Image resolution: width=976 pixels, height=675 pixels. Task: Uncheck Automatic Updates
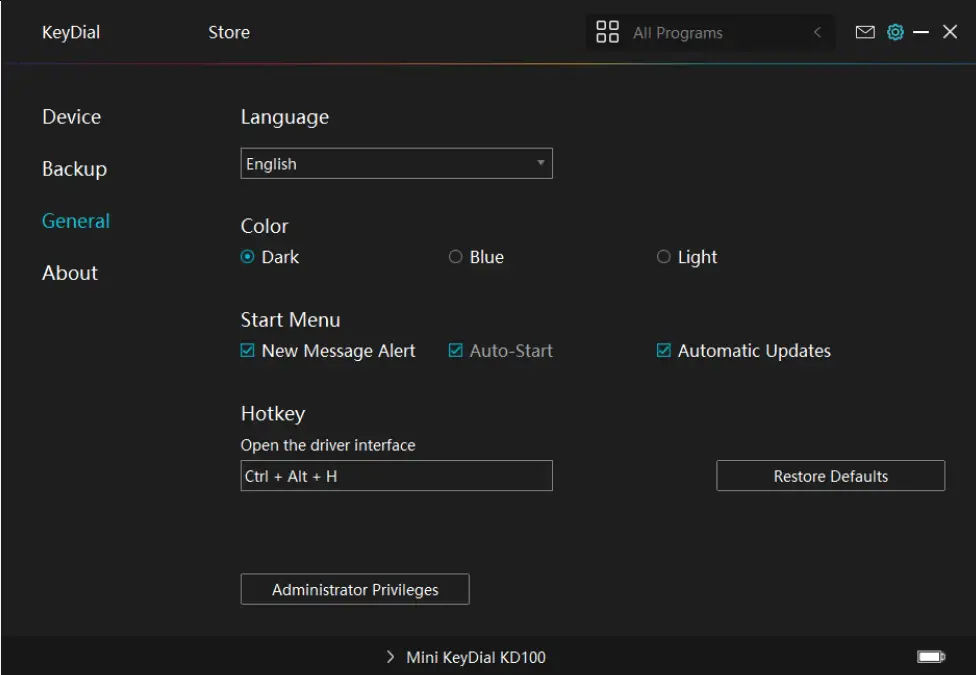coord(664,351)
